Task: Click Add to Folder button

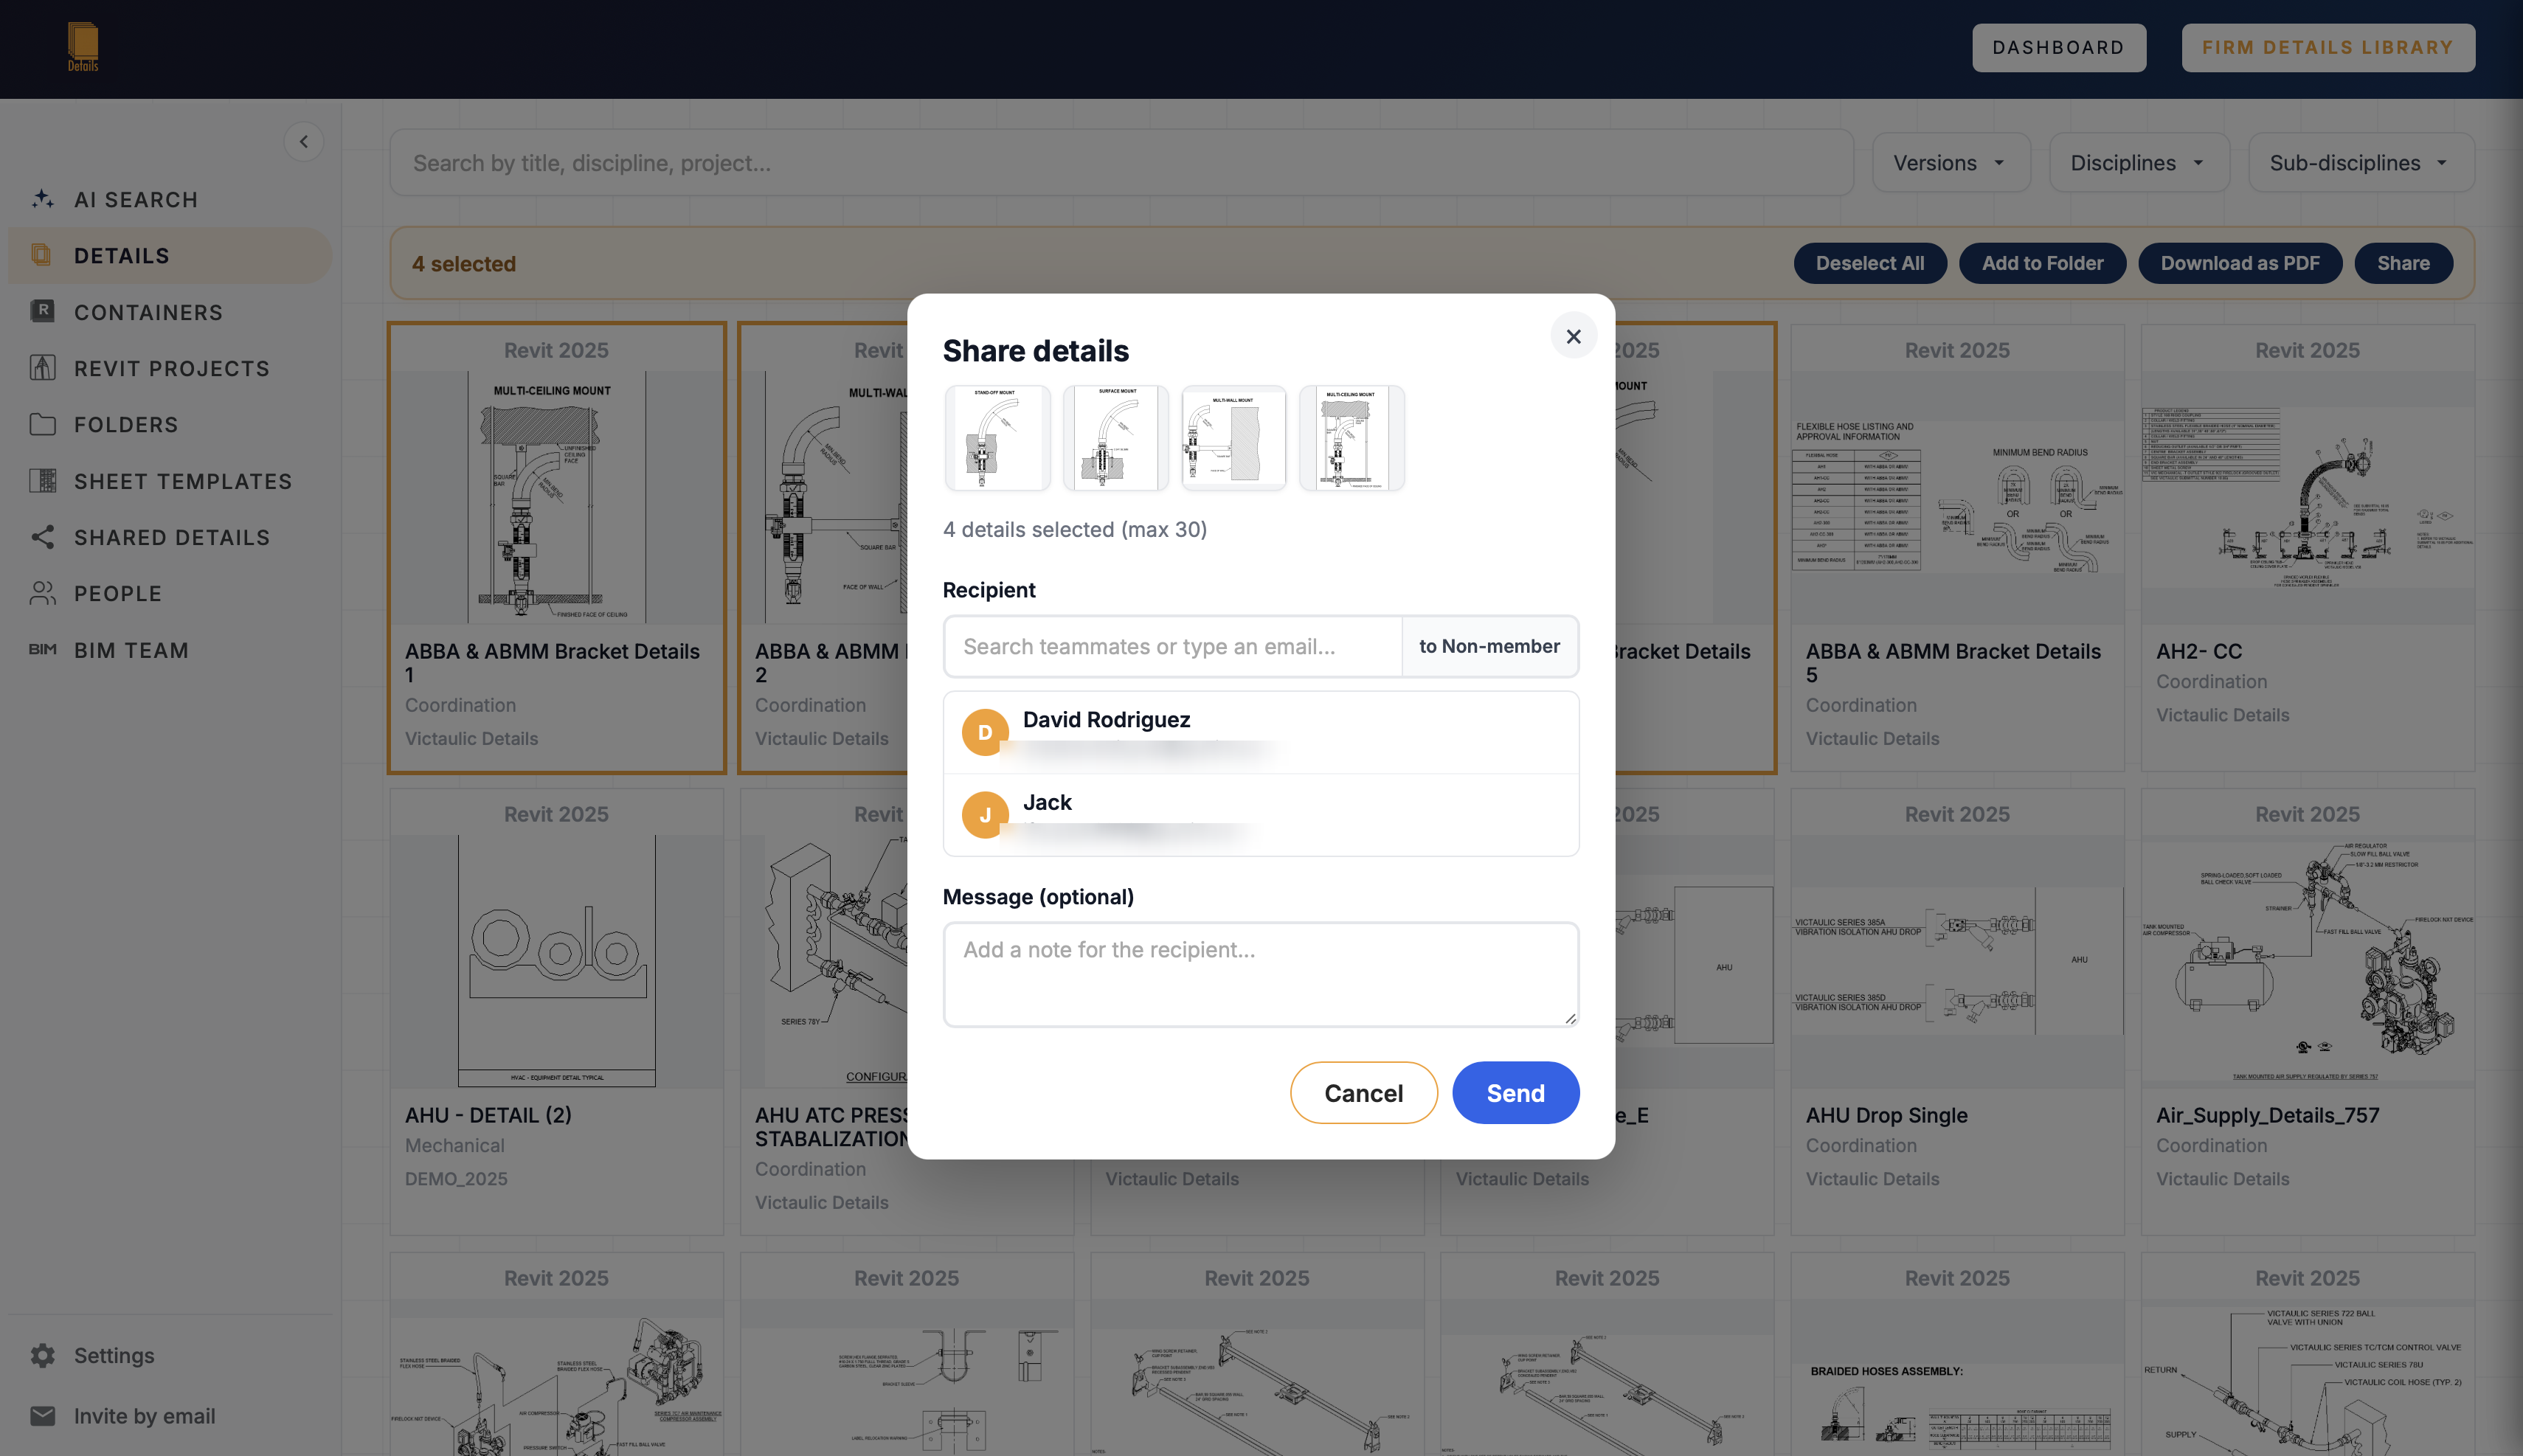Action: (2042, 263)
